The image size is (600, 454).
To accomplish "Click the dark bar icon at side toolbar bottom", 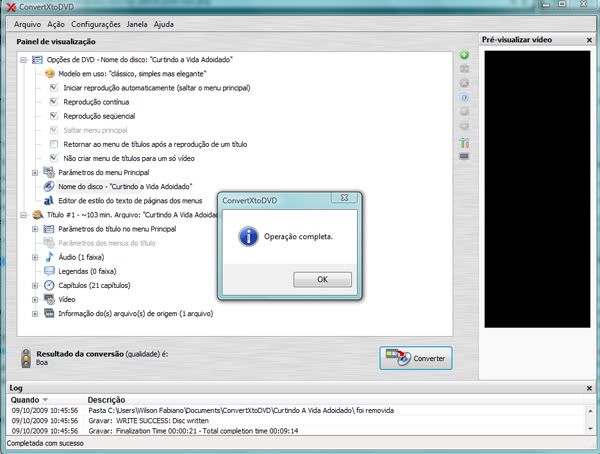I will coord(464,156).
